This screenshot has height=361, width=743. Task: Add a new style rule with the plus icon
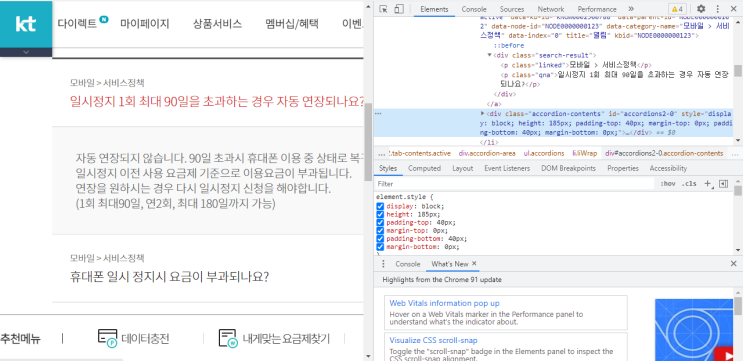[708, 184]
